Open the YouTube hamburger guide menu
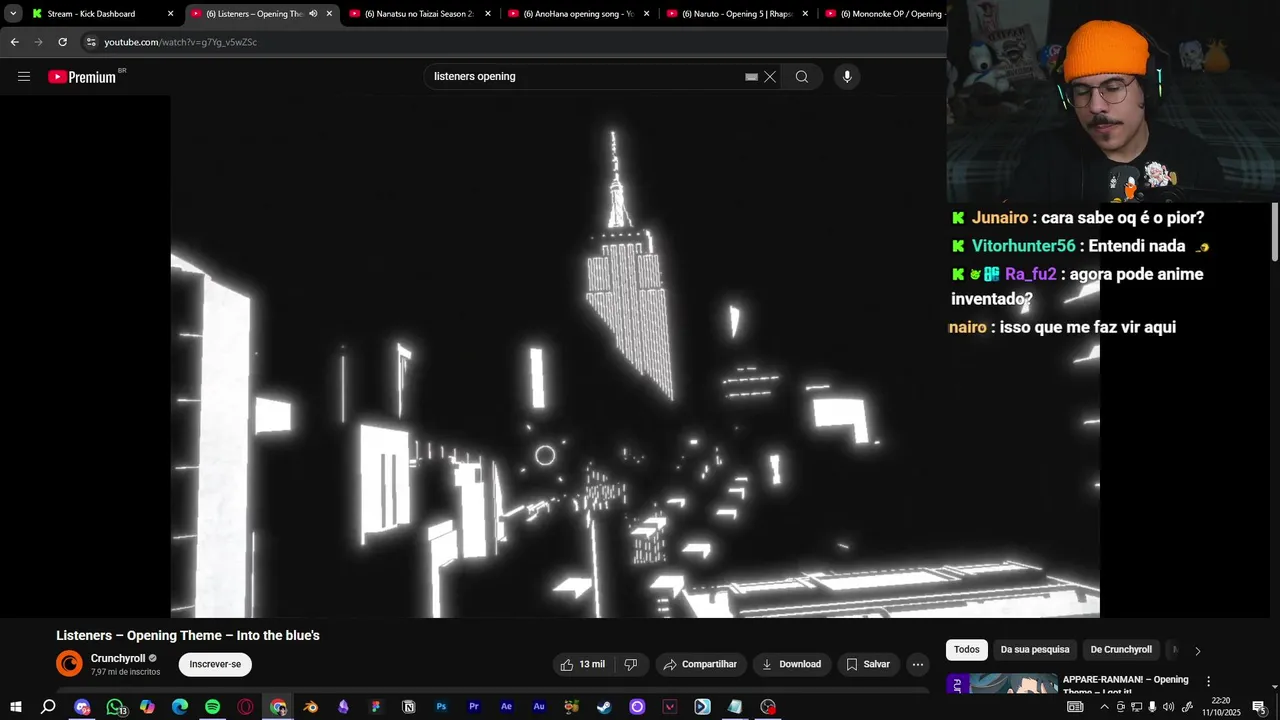The height and width of the screenshot is (720, 1280). pyautogui.click(x=24, y=76)
